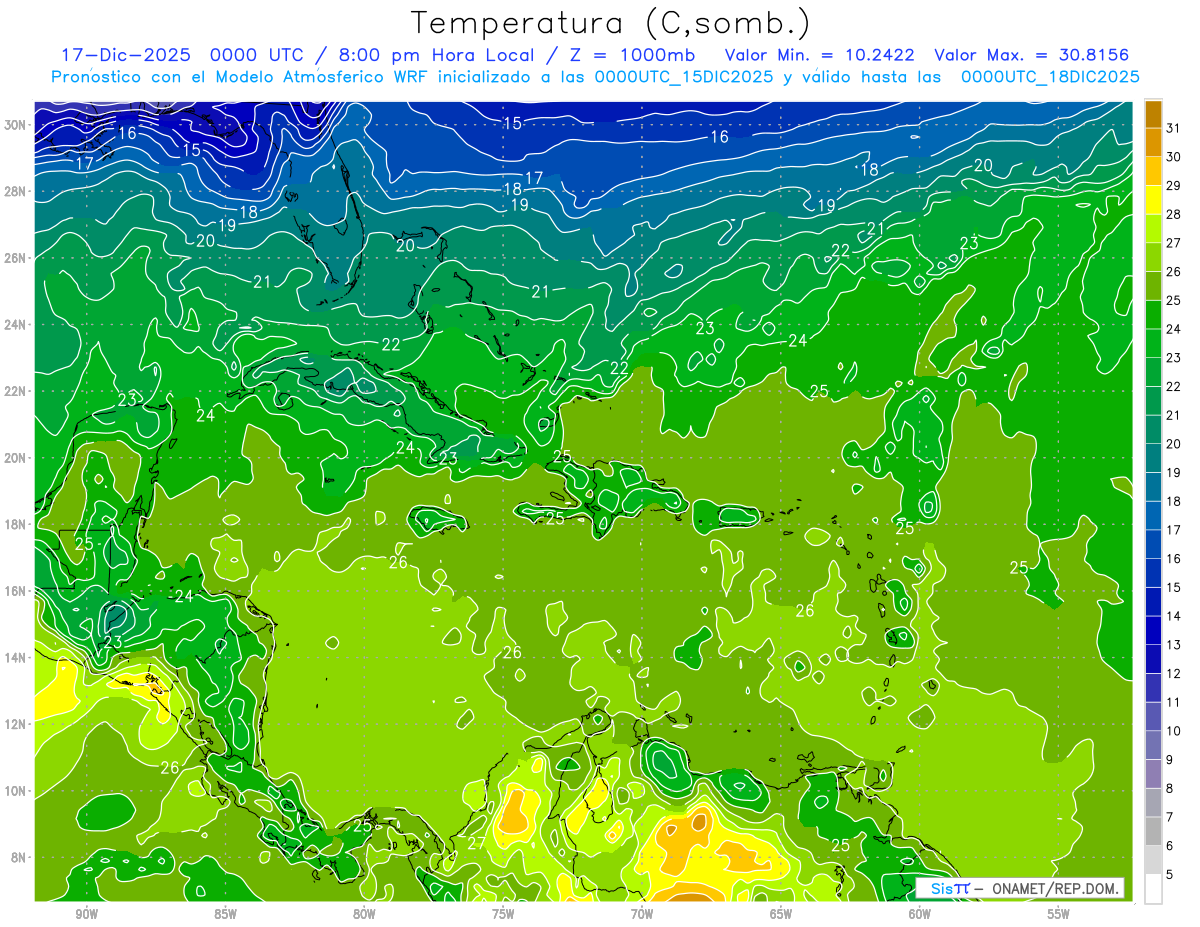Click colorbar legend label '9'
Viewport: 1200px width, 927px height.
pyautogui.click(x=1170, y=760)
